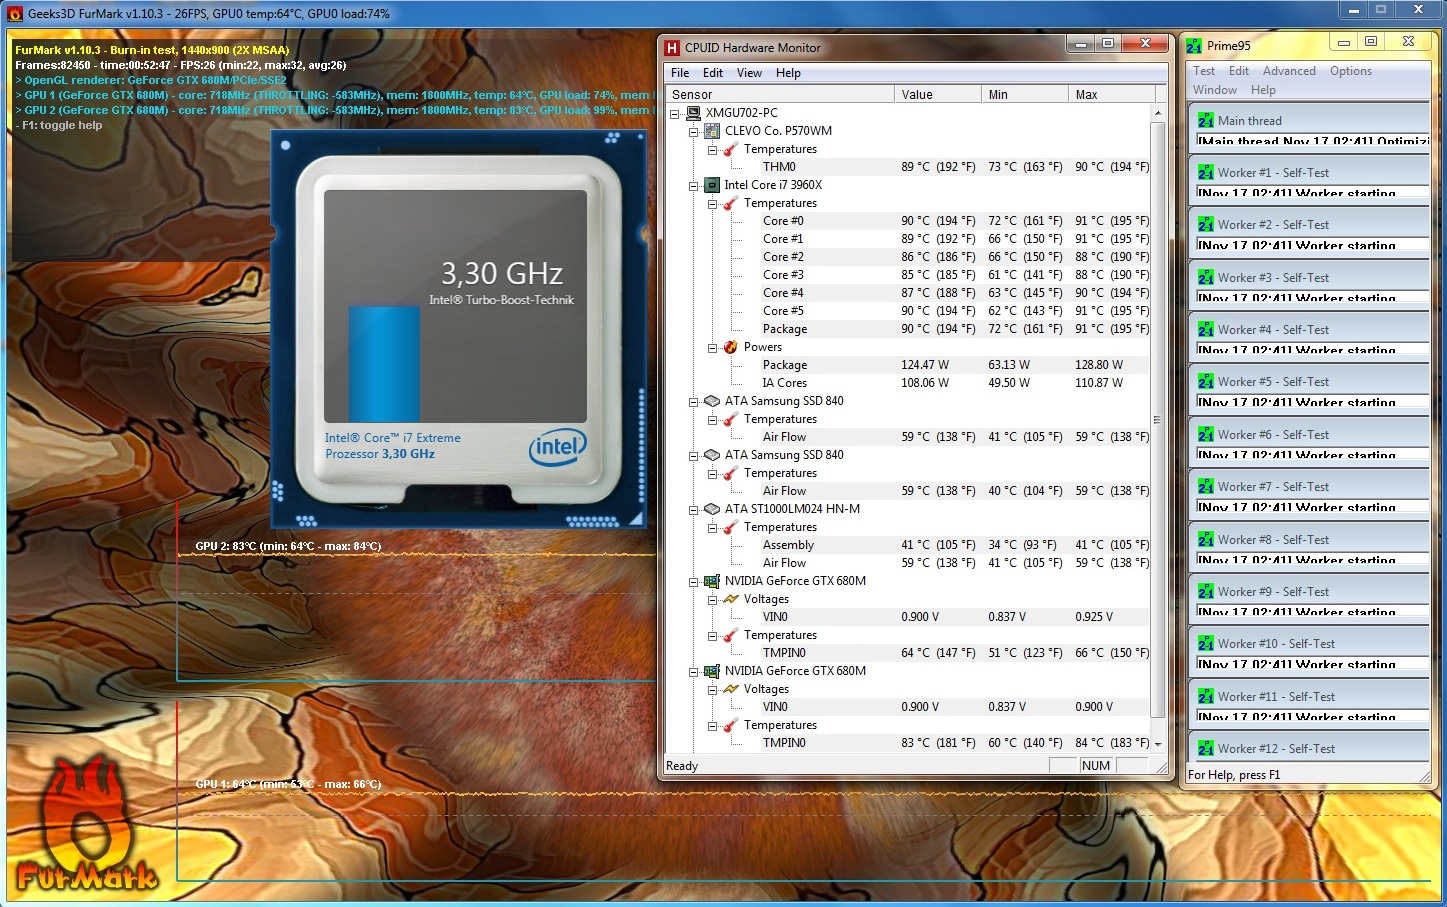Collapse the first ATA Samsung SSD 840 node

(x=693, y=402)
